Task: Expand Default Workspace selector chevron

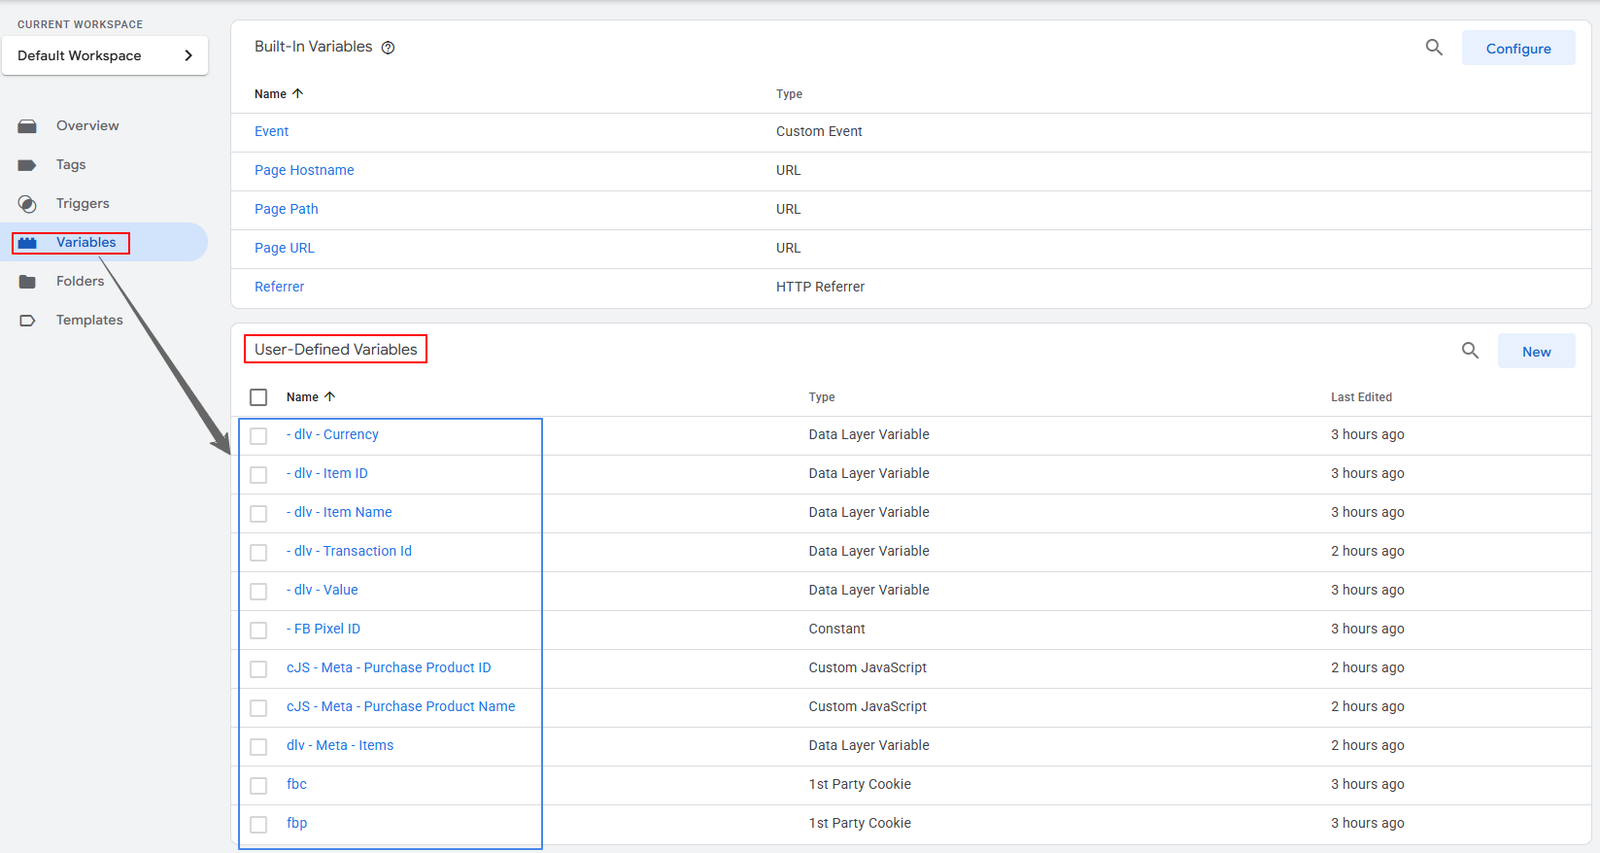Action: coord(188,56)
